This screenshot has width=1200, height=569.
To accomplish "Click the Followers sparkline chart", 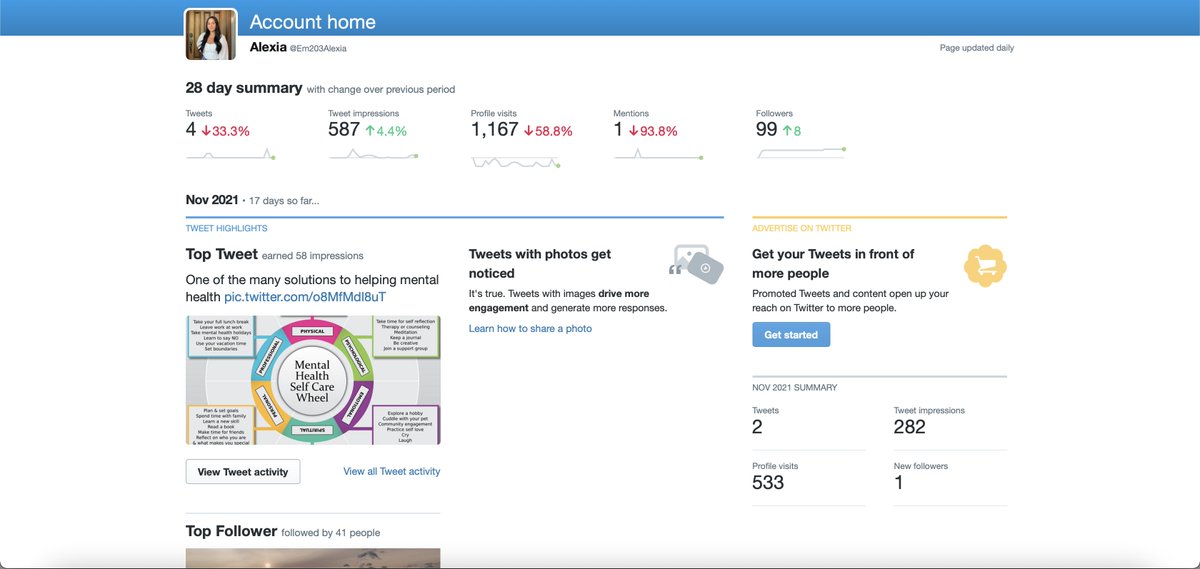I will [802, 153].
